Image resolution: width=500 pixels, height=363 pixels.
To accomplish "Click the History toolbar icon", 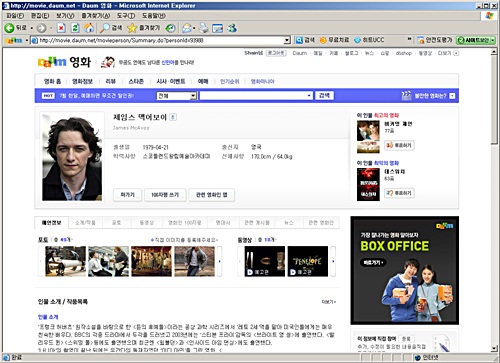I will point(171,28).
